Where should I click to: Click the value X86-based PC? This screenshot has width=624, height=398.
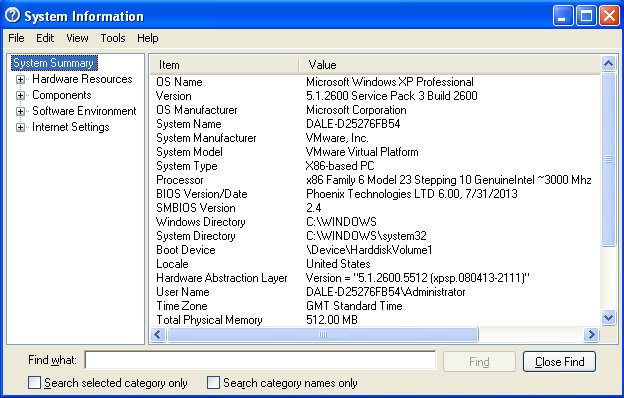pyautogui.click(x=340, y=166)
